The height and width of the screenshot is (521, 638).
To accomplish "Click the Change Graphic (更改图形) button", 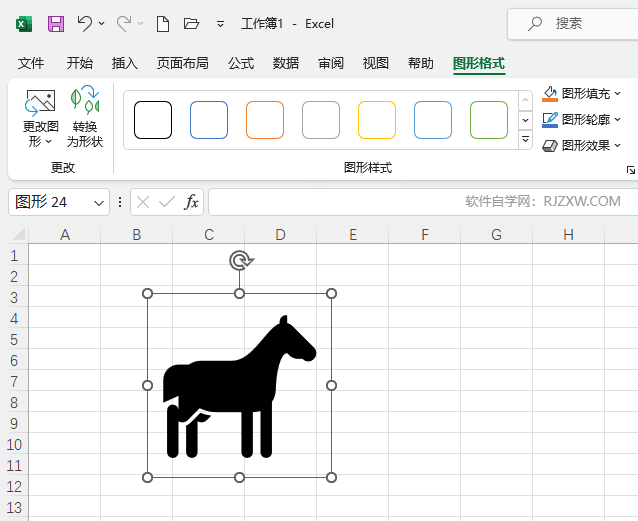I will [x=41, y=118].
